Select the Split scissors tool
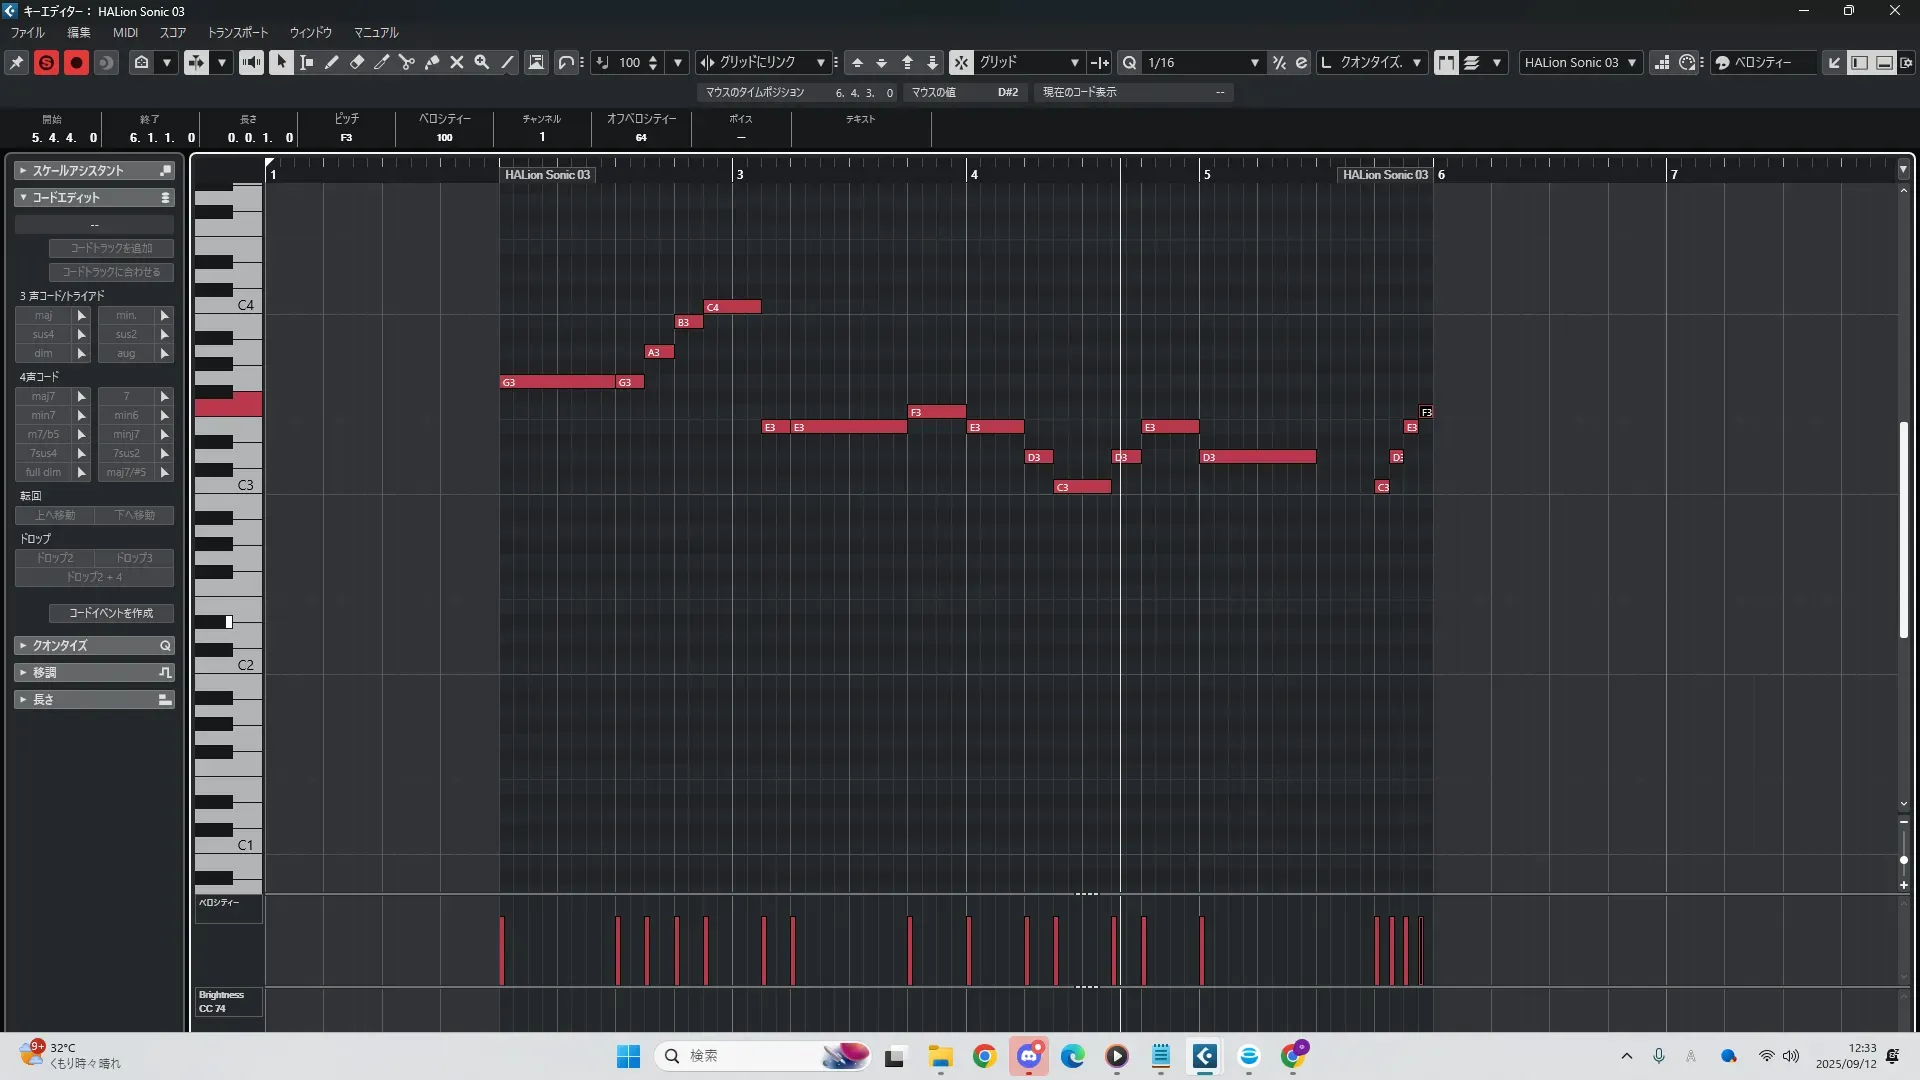 tap(406, 62)
